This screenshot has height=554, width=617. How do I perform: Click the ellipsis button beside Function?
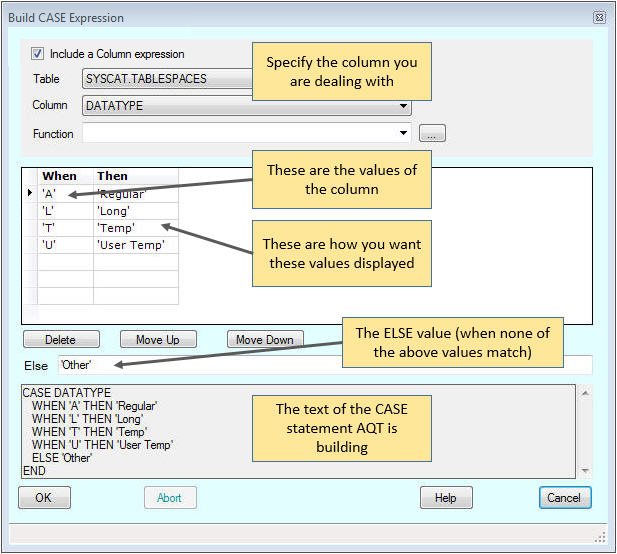tap(432, 133)
